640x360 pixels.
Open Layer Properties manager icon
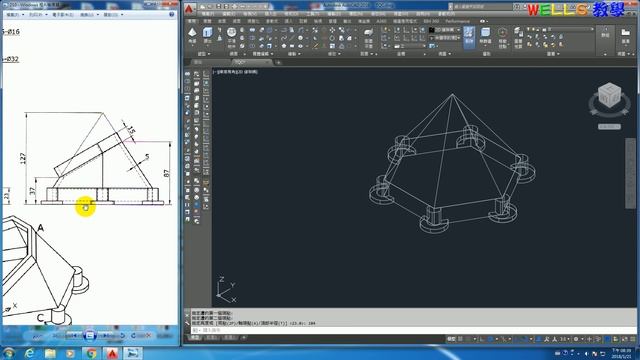point(518,37)
